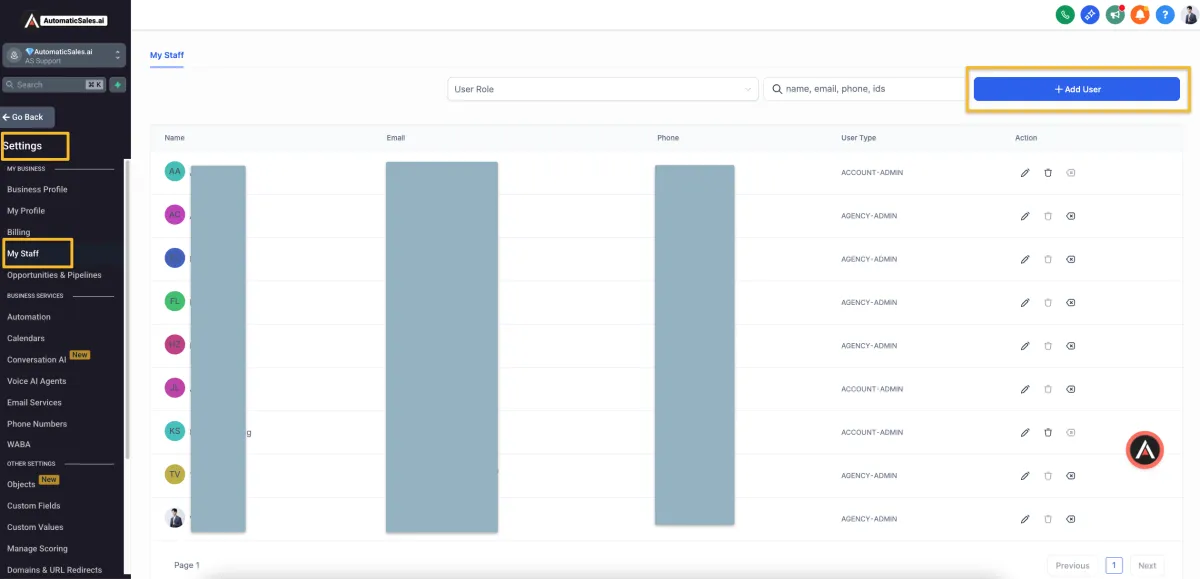Click the Email column header
Viewport: 1200px width, 579px height.
coord(396,138)
